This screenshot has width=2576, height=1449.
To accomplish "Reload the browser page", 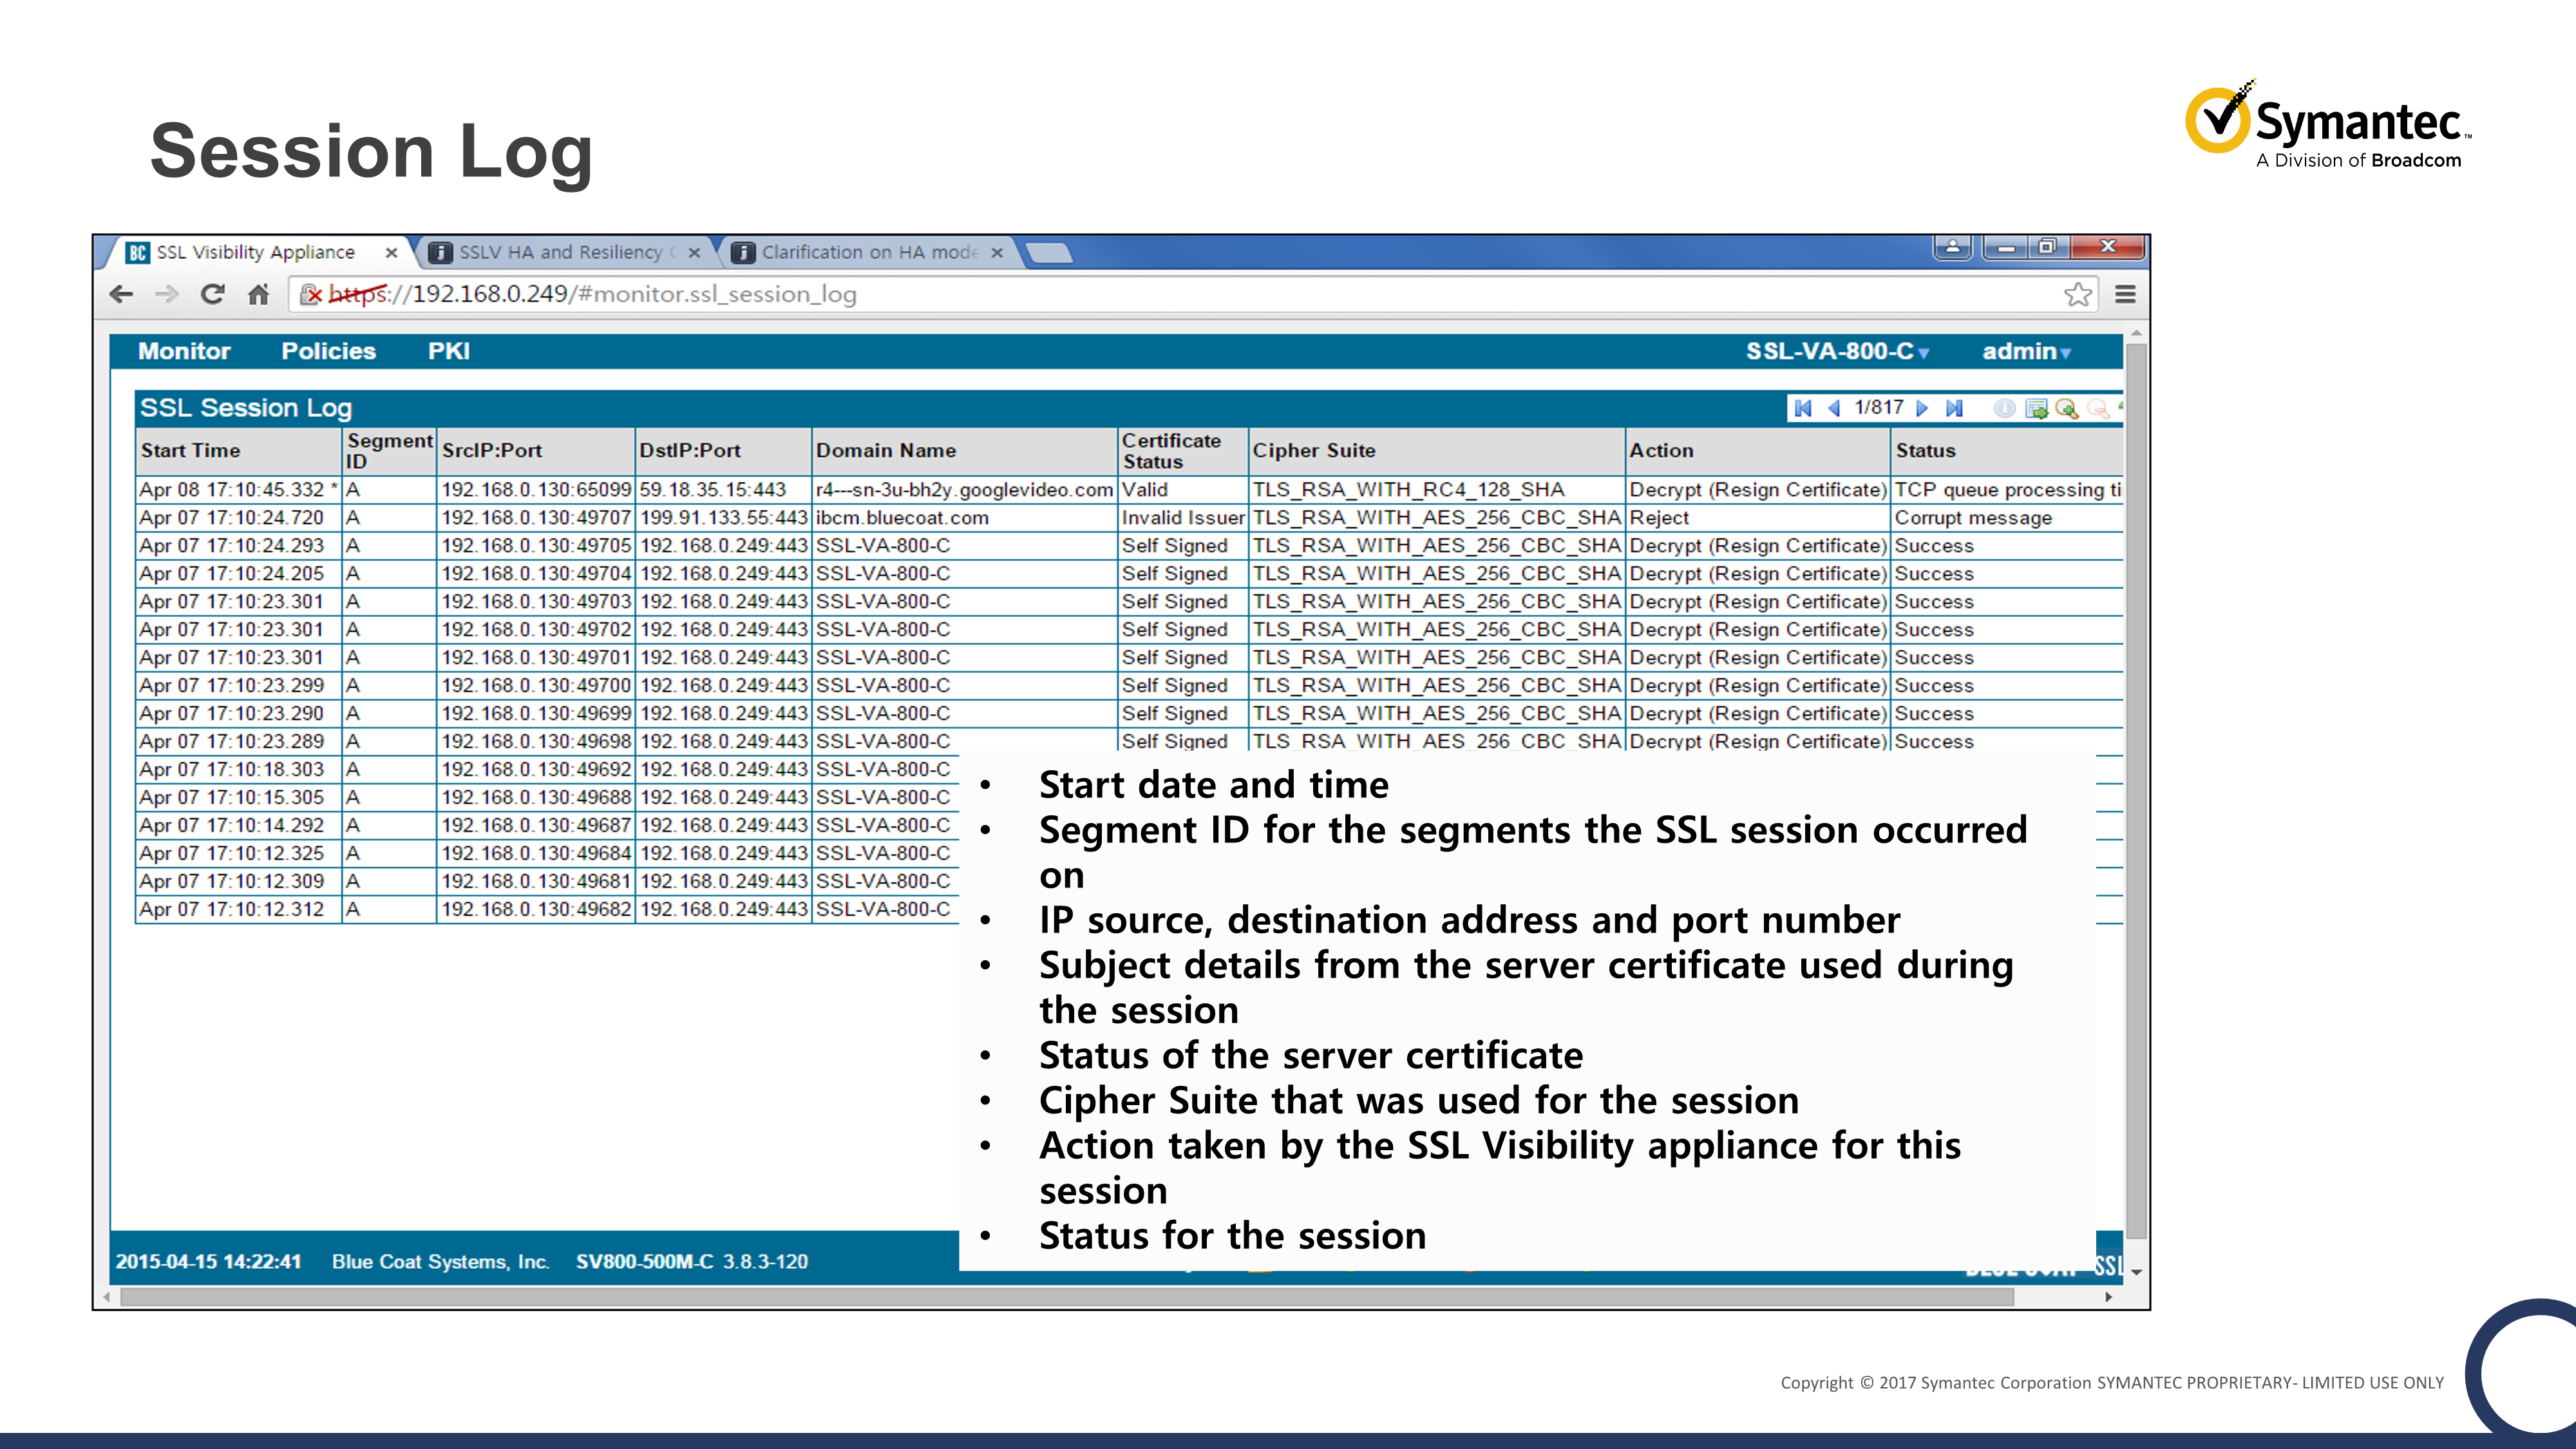I will click(212, 294).
